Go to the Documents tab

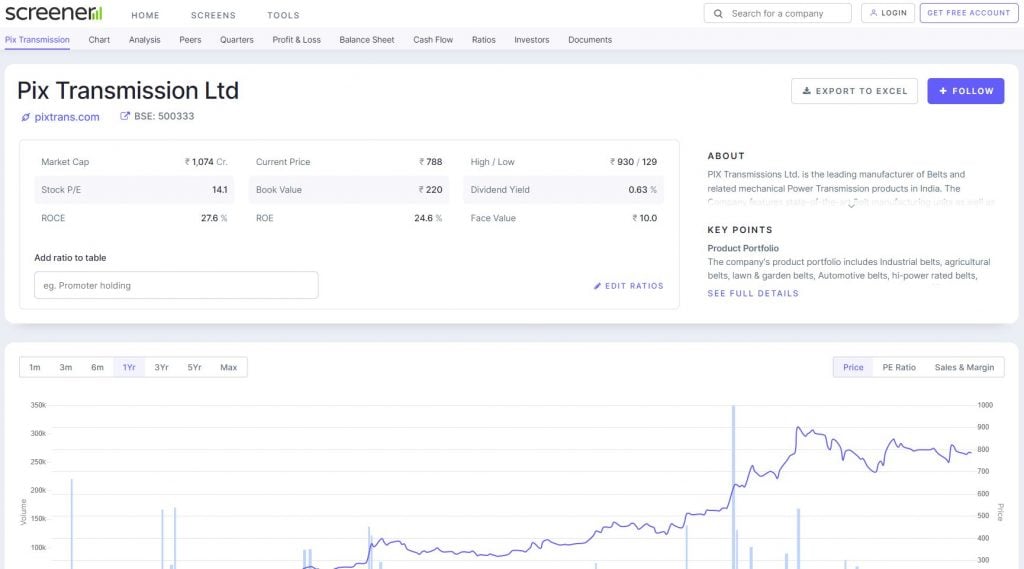pyautogui.click(x=590, y=40)
